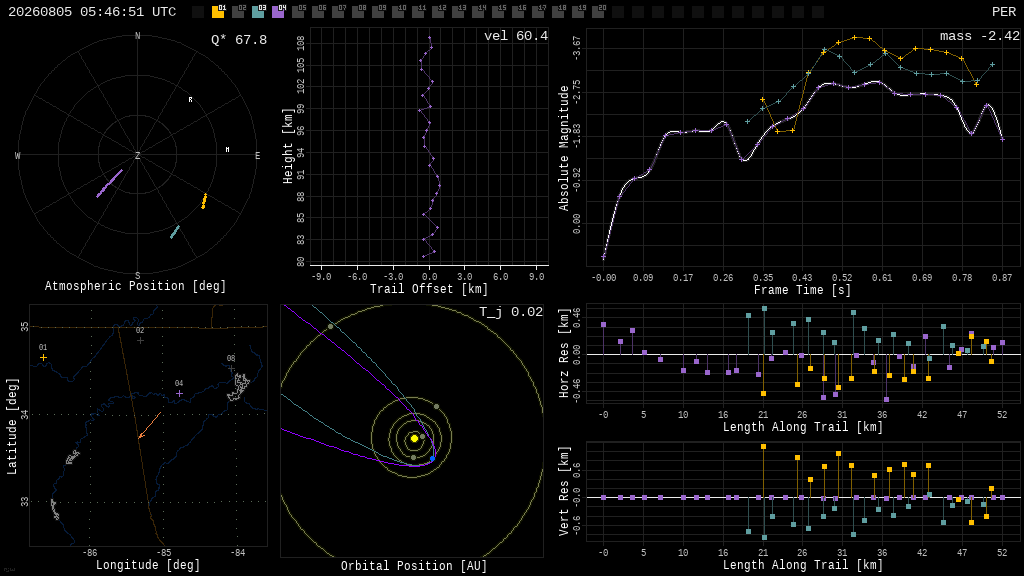Select station box 20 in top bar
This screenshot has height=576, width=1024.
coord(598,11)
